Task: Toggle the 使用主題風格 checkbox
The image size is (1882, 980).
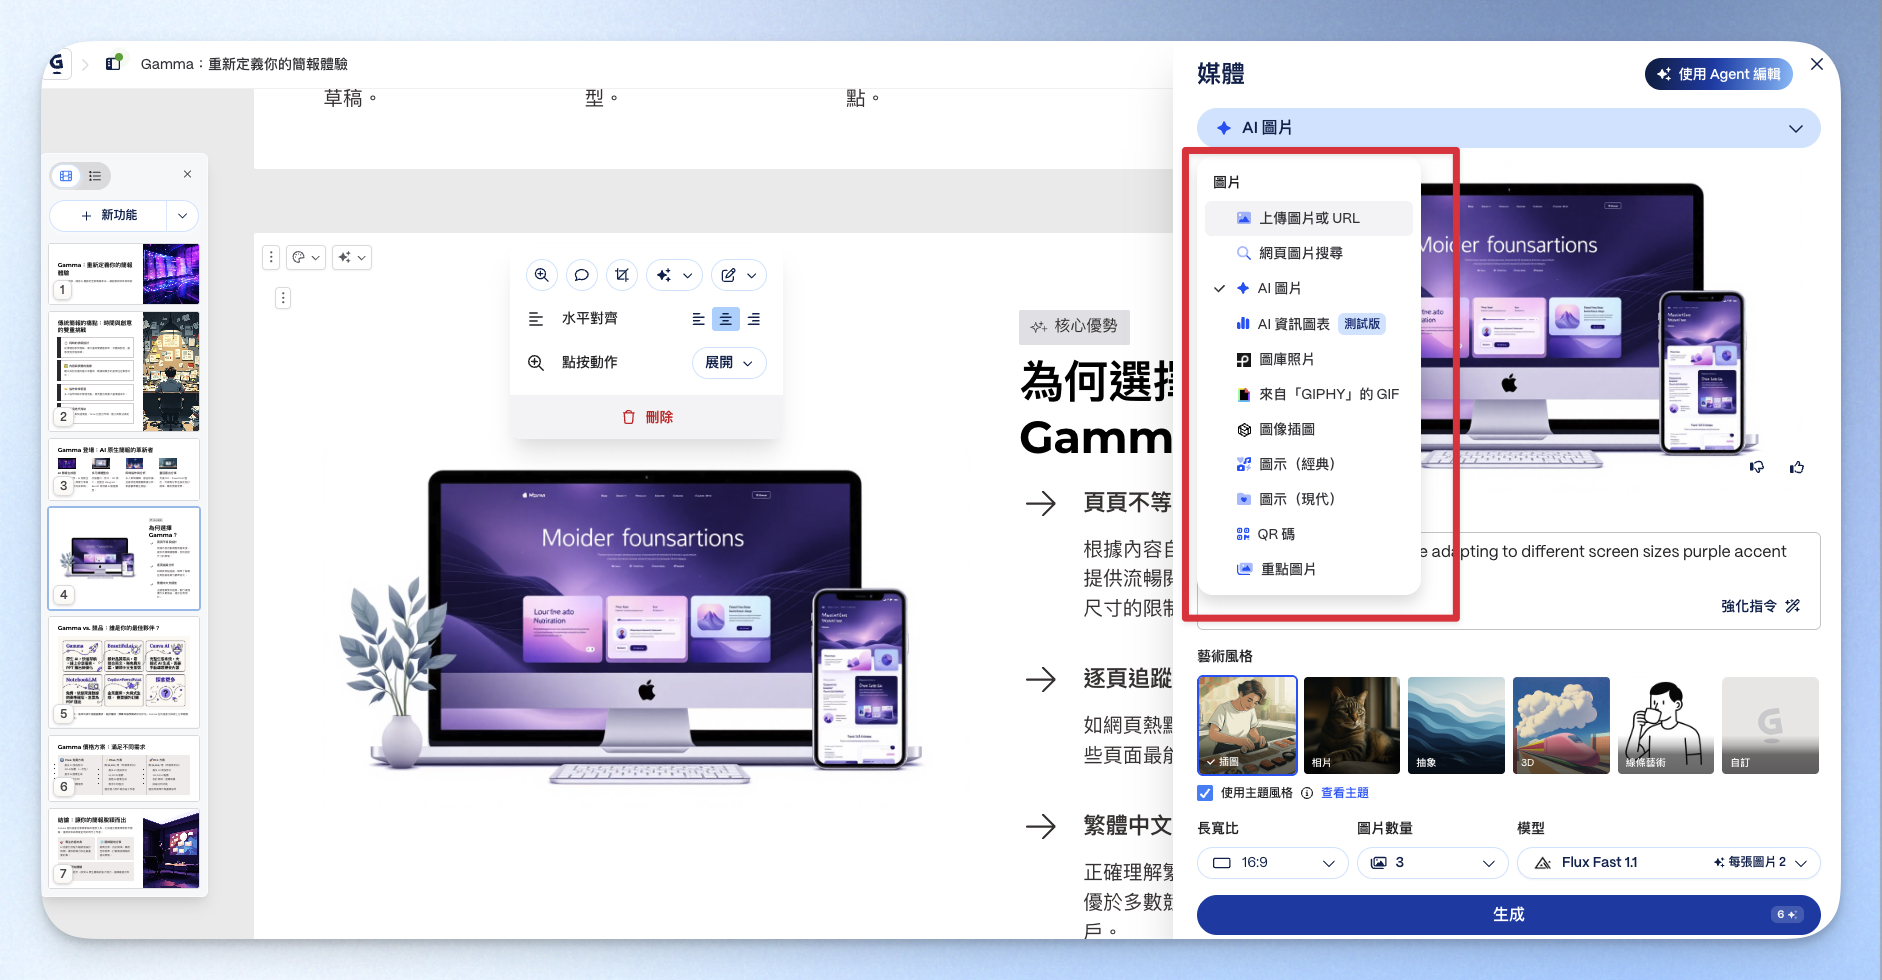Action: pyautogui.click(x=1205, y=793)
